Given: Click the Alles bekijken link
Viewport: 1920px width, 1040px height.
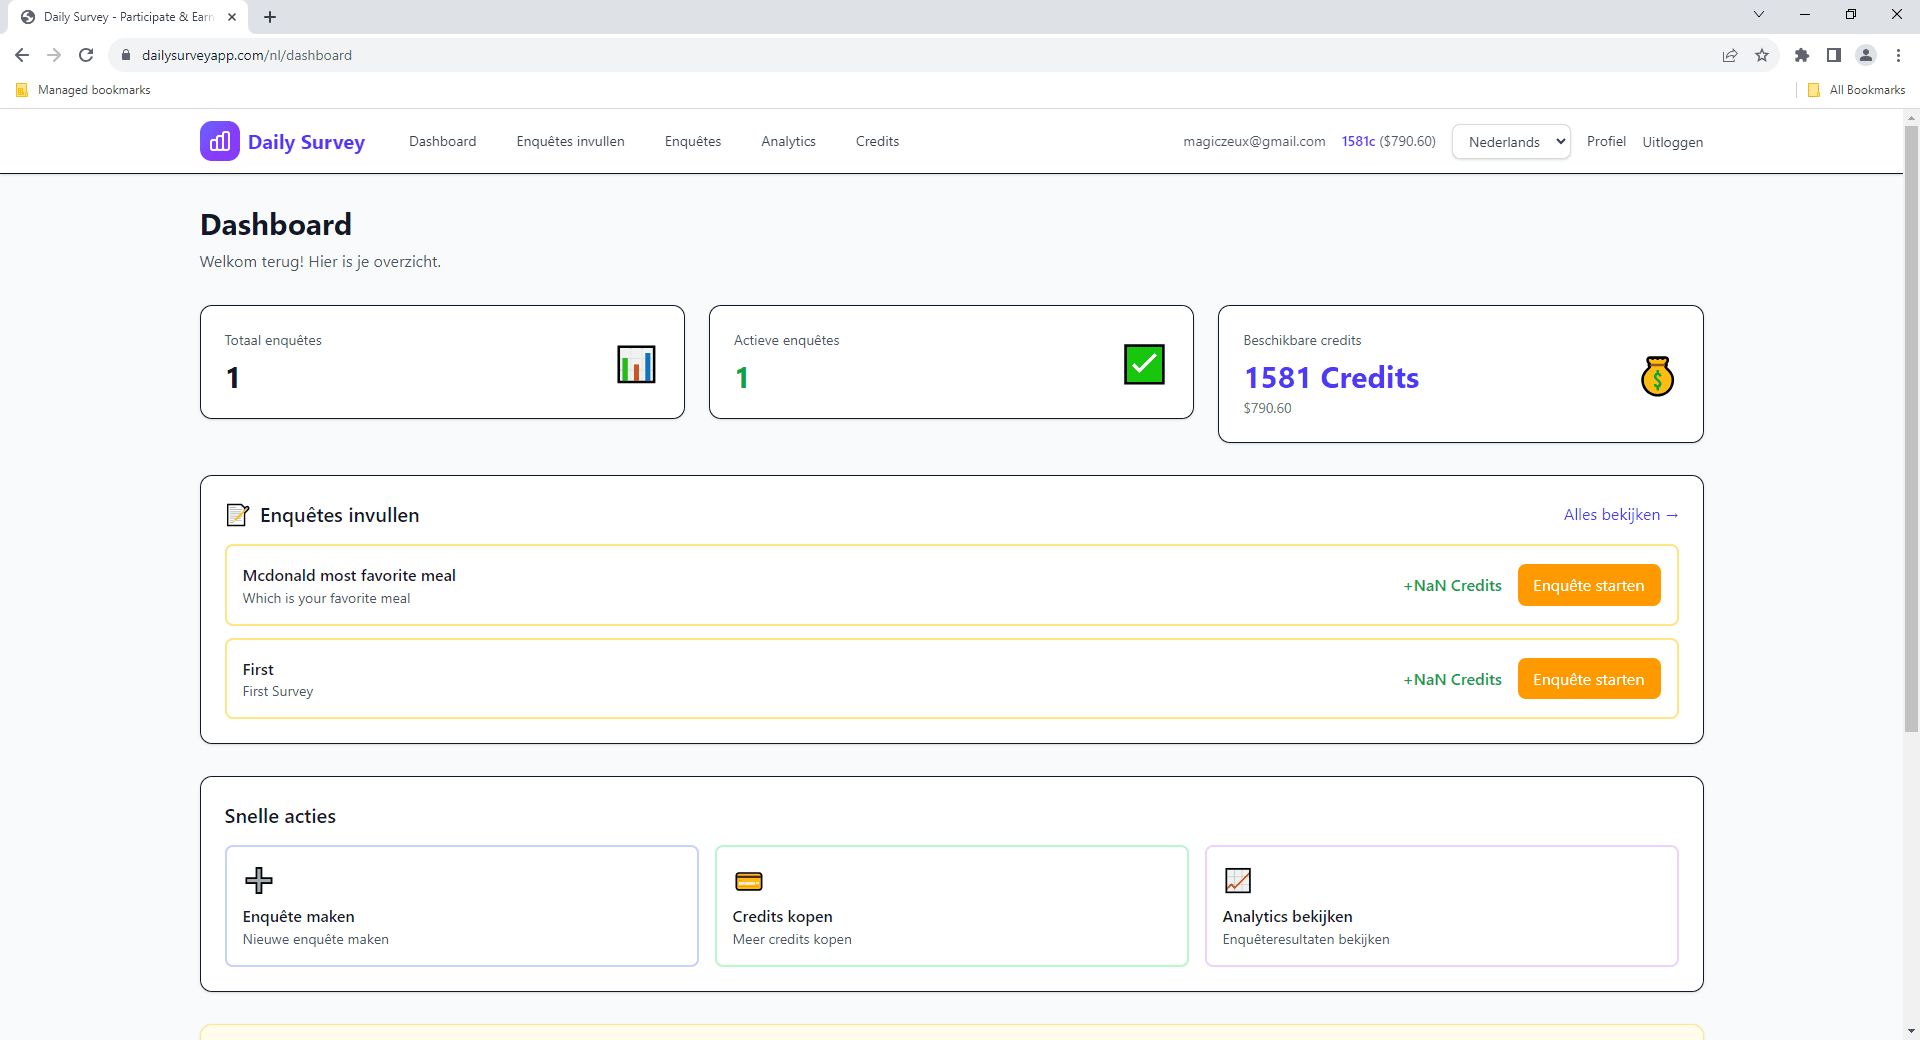Looking at the screenshot, I should (1620, 514).
